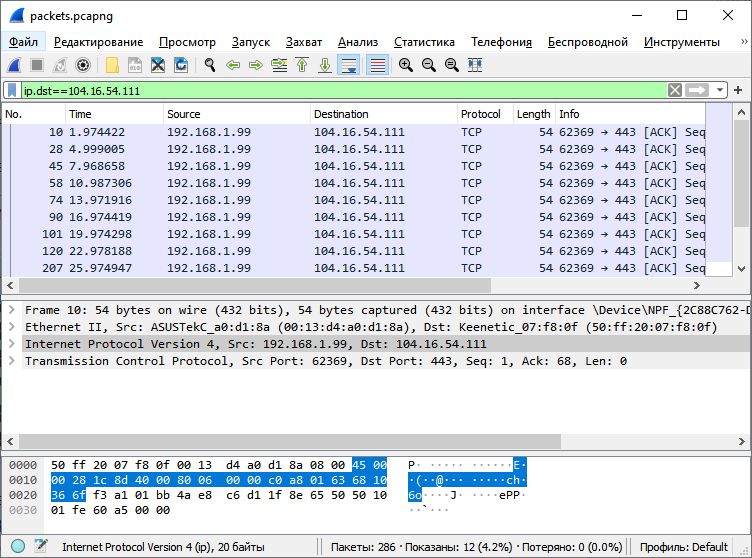The width and height of the screenshot is (752, 558).
Task: Toggle auto-scroll during live capture
Action: [348, 65]
